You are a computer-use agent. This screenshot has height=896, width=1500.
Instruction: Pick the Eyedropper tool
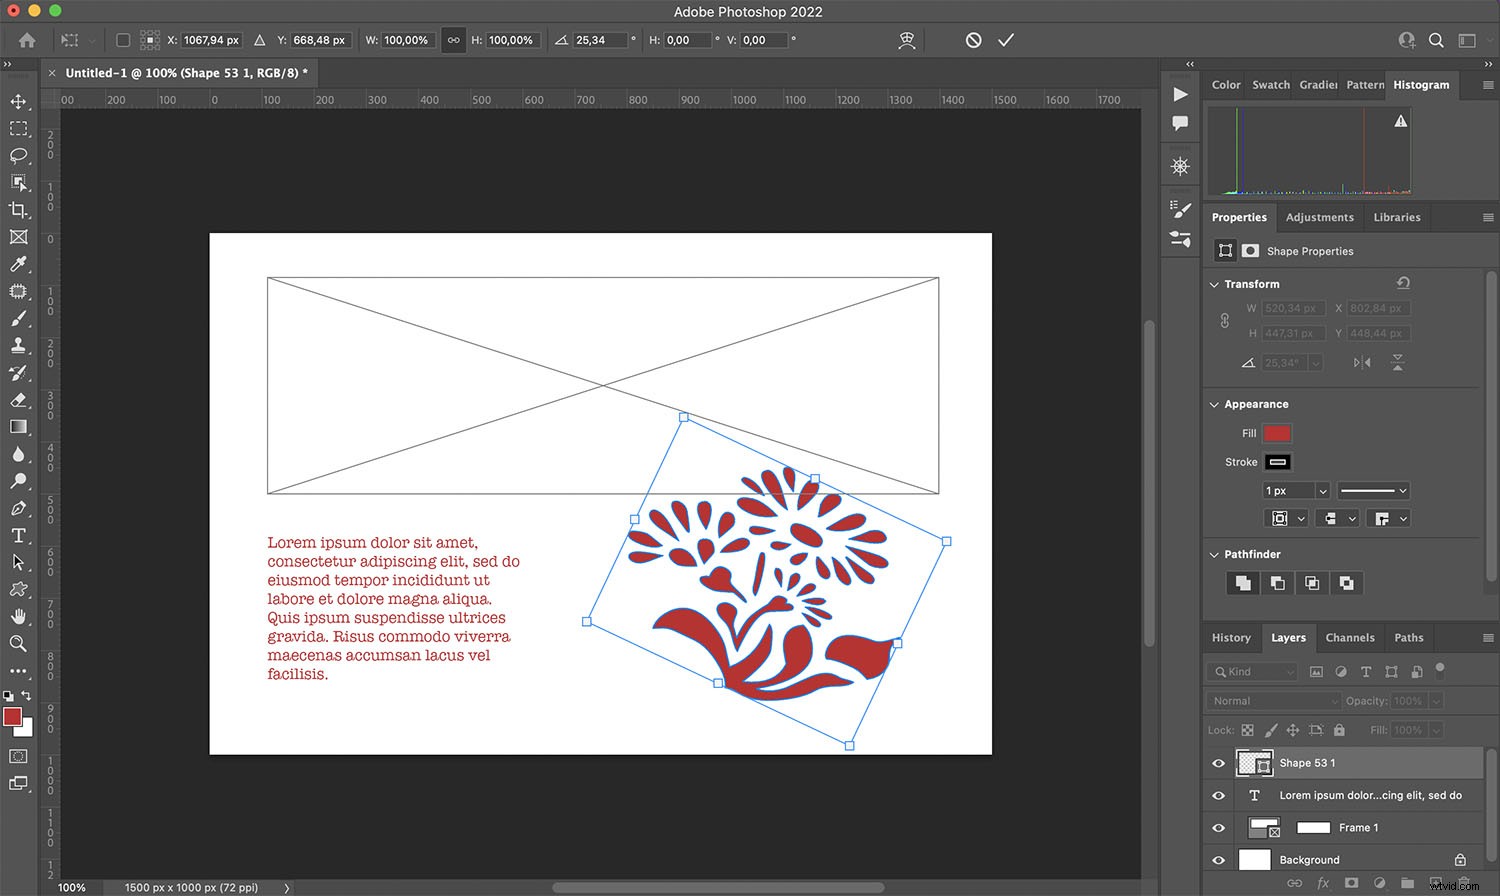coord(18,264)
